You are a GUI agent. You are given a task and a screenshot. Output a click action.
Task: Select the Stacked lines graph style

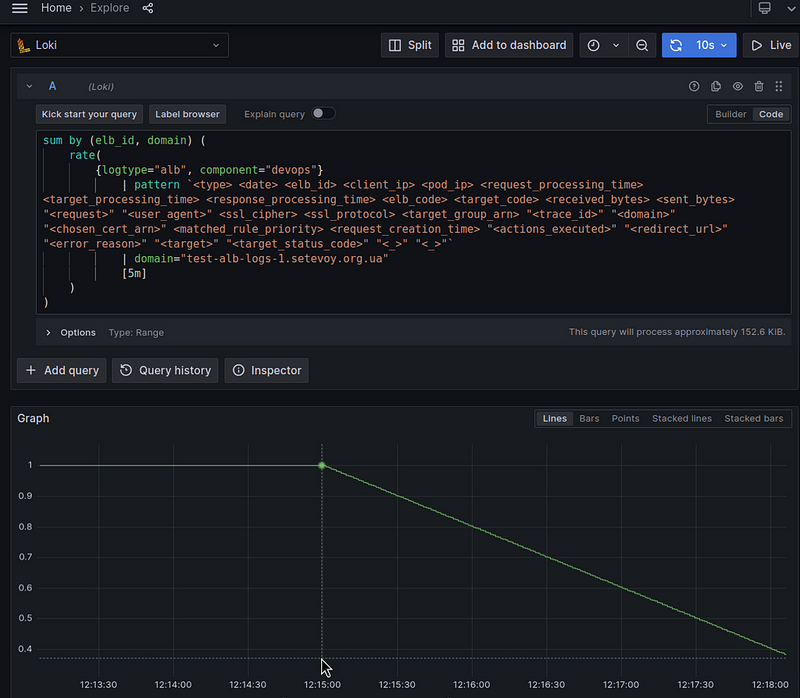681,418
